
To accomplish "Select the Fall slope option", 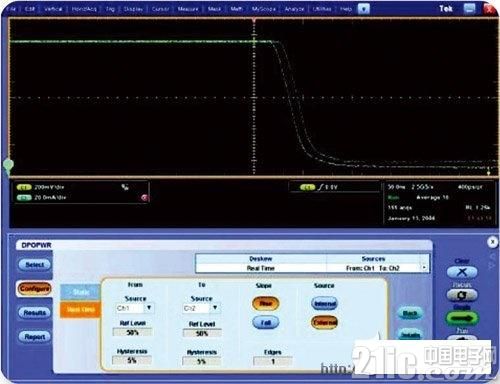I will point(266,323).
